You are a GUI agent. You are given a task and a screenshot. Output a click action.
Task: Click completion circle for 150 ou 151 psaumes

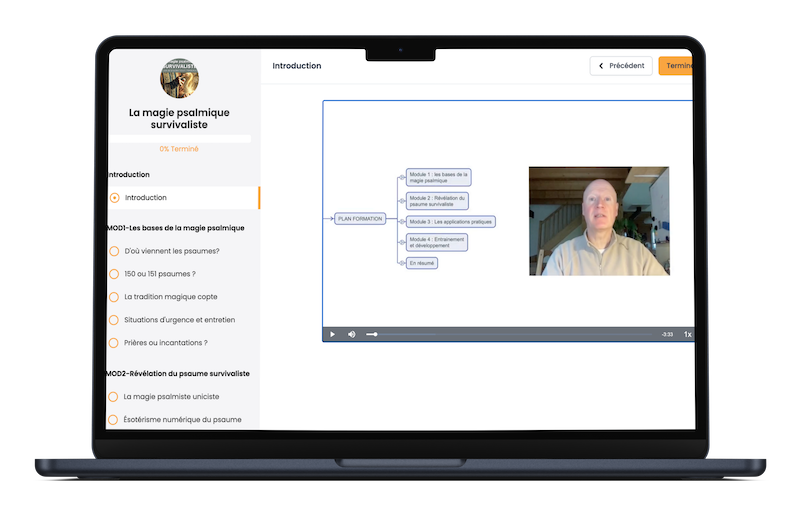tap(114, 274)
